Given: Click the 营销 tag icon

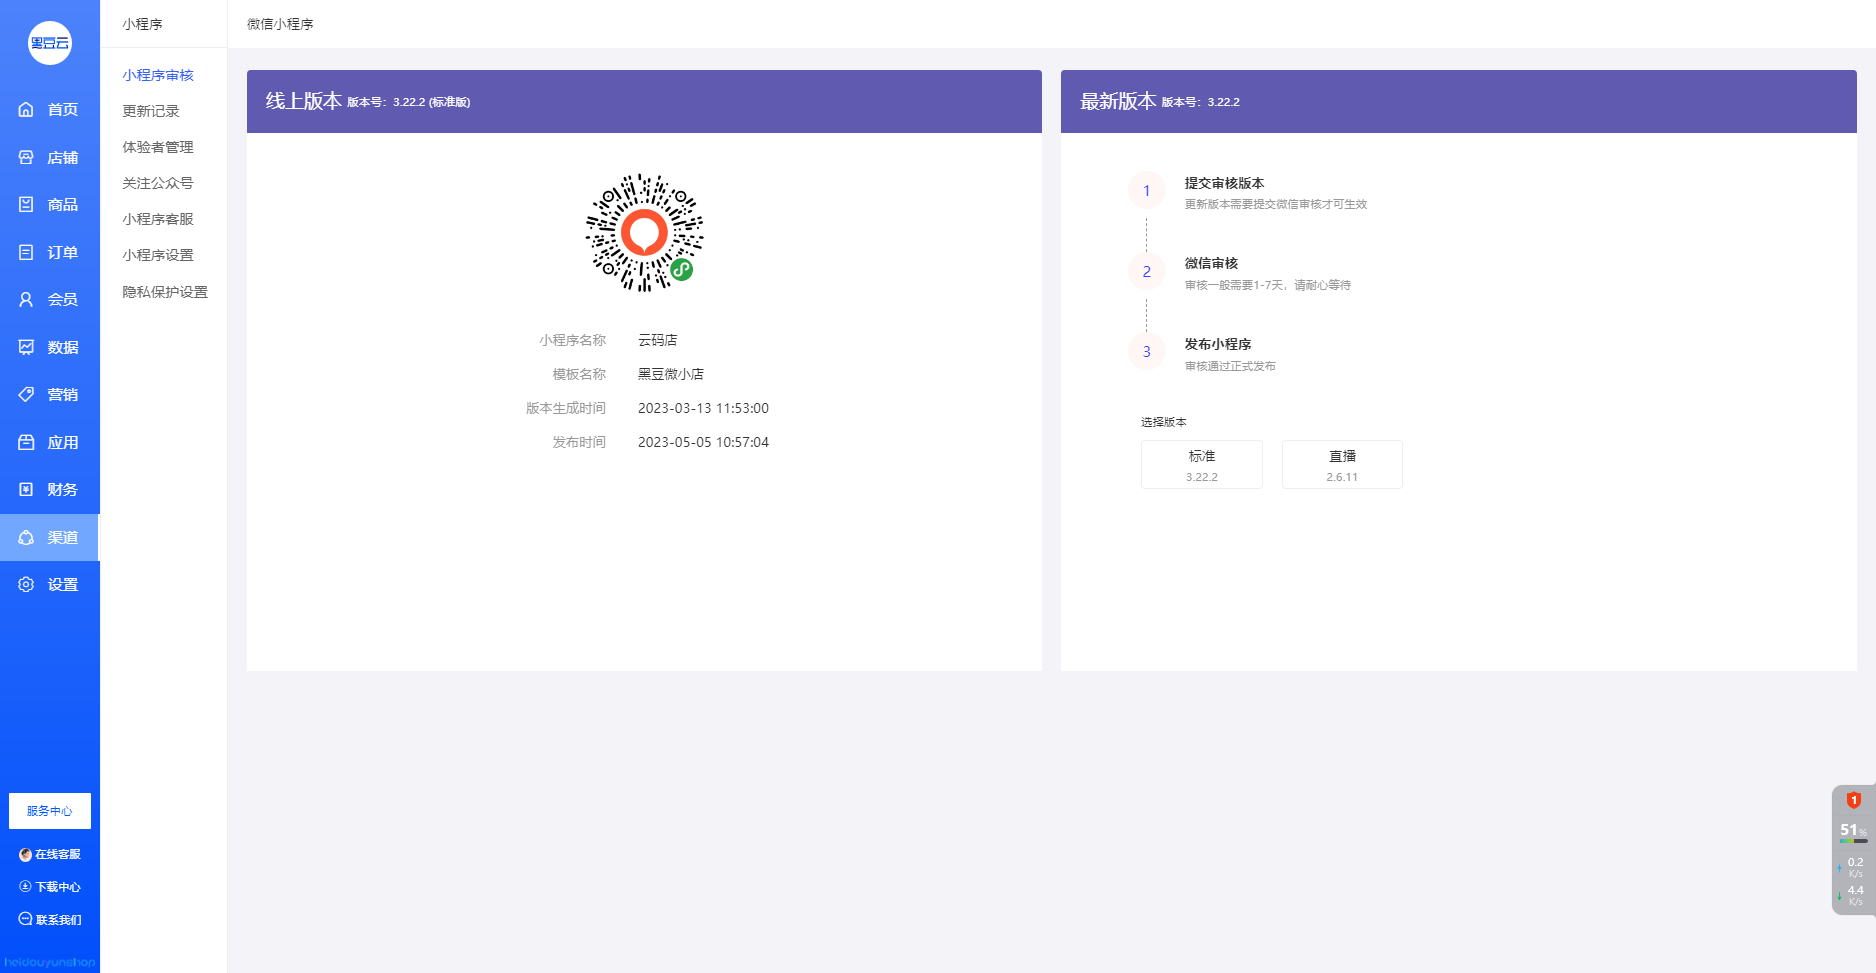Looking at the screenshot, I should pos(26,395).
